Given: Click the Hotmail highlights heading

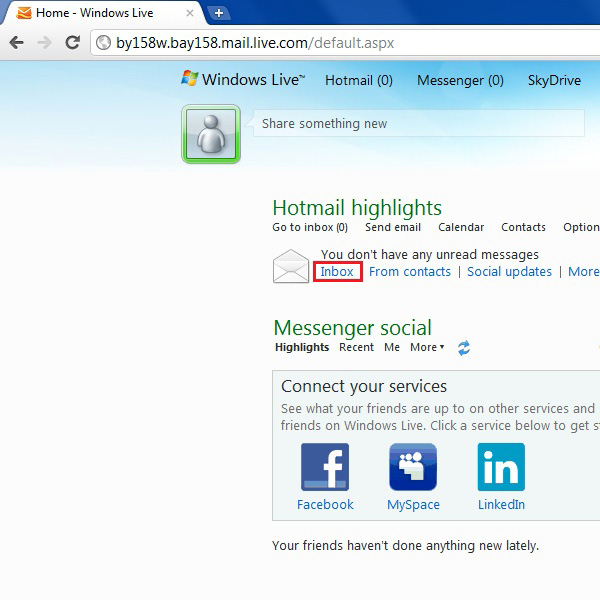Looking at the screenshot, I should click(357, 208).
